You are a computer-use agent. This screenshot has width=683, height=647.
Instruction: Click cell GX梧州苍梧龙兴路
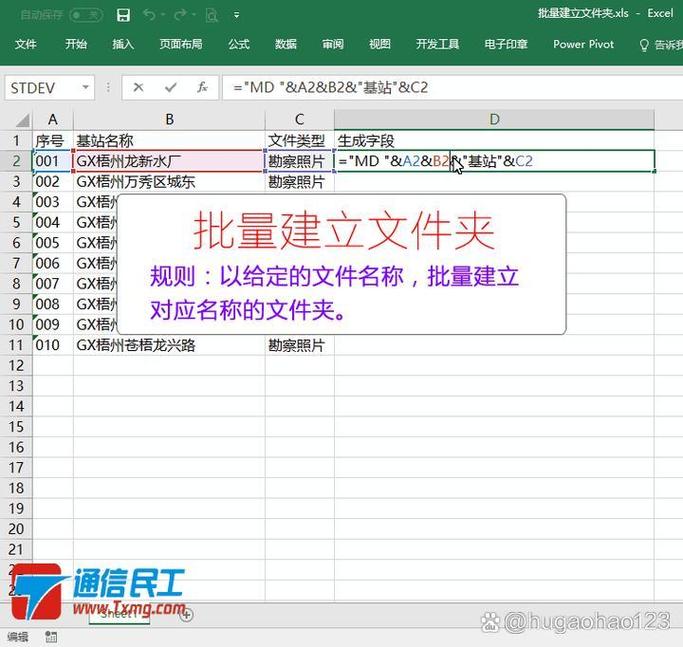click(169, 345)
